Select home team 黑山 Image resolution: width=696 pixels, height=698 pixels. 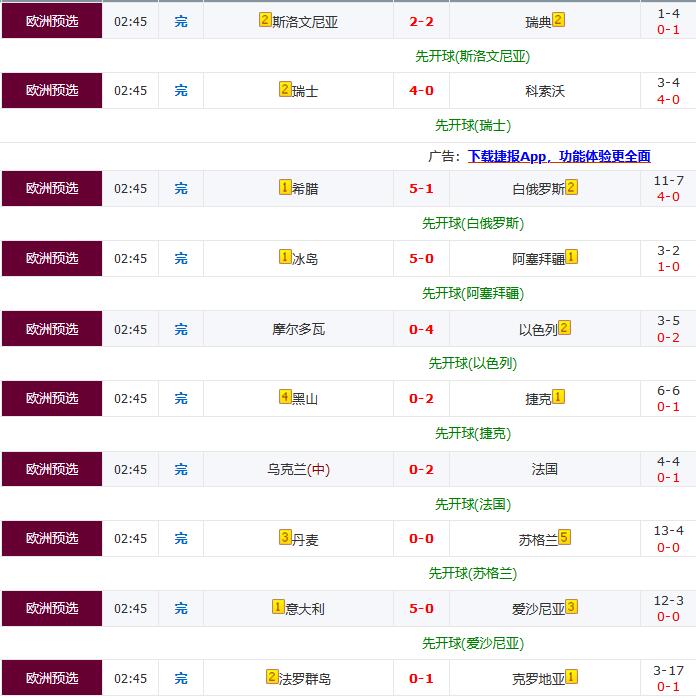pos(305,398)
